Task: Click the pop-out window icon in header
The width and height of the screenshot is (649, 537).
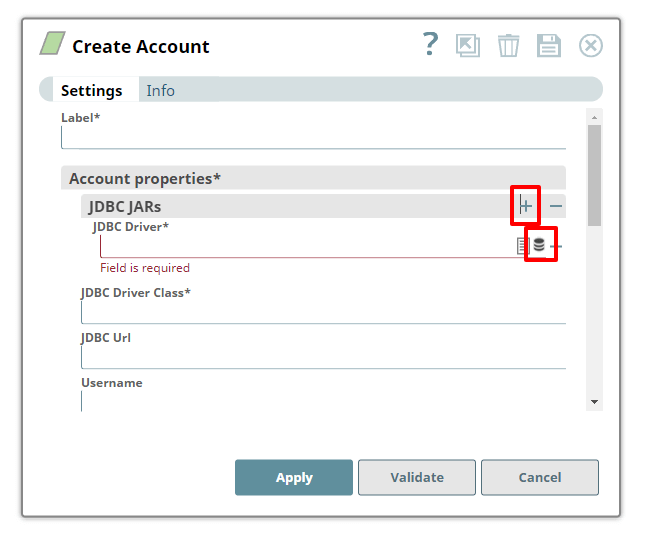Action: [x=468, y=46]
